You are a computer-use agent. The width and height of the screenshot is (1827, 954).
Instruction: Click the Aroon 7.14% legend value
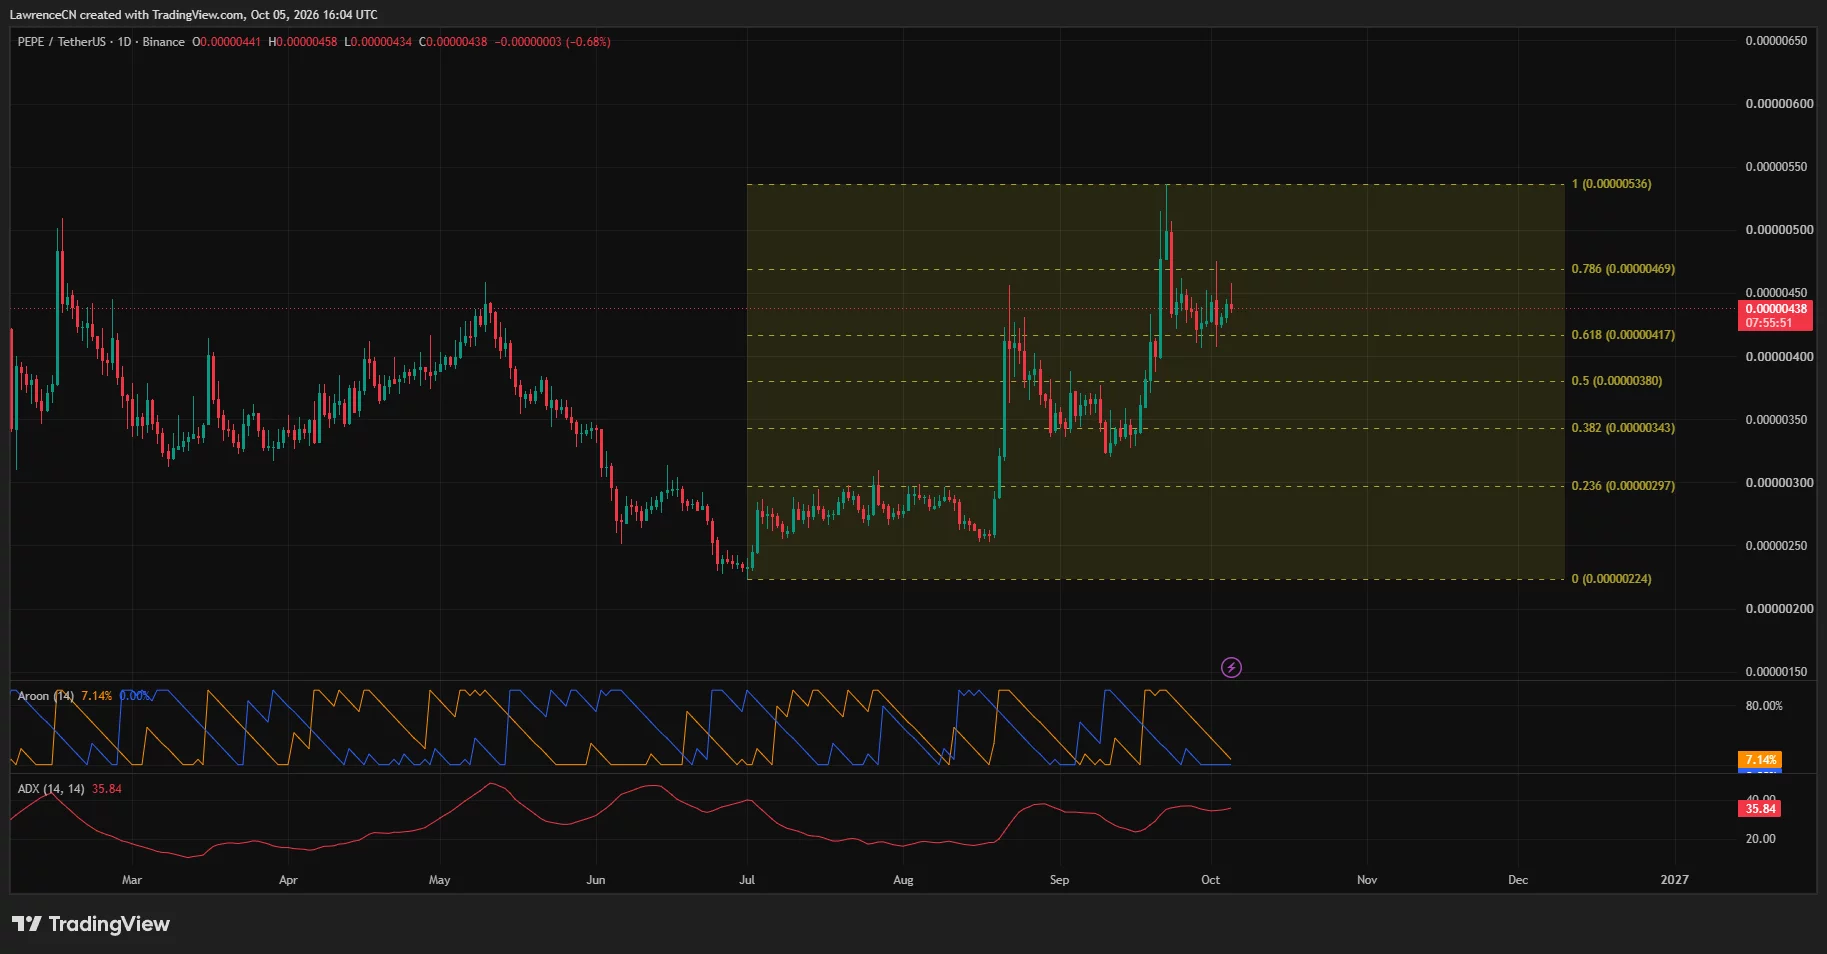(x=97, y=696)
